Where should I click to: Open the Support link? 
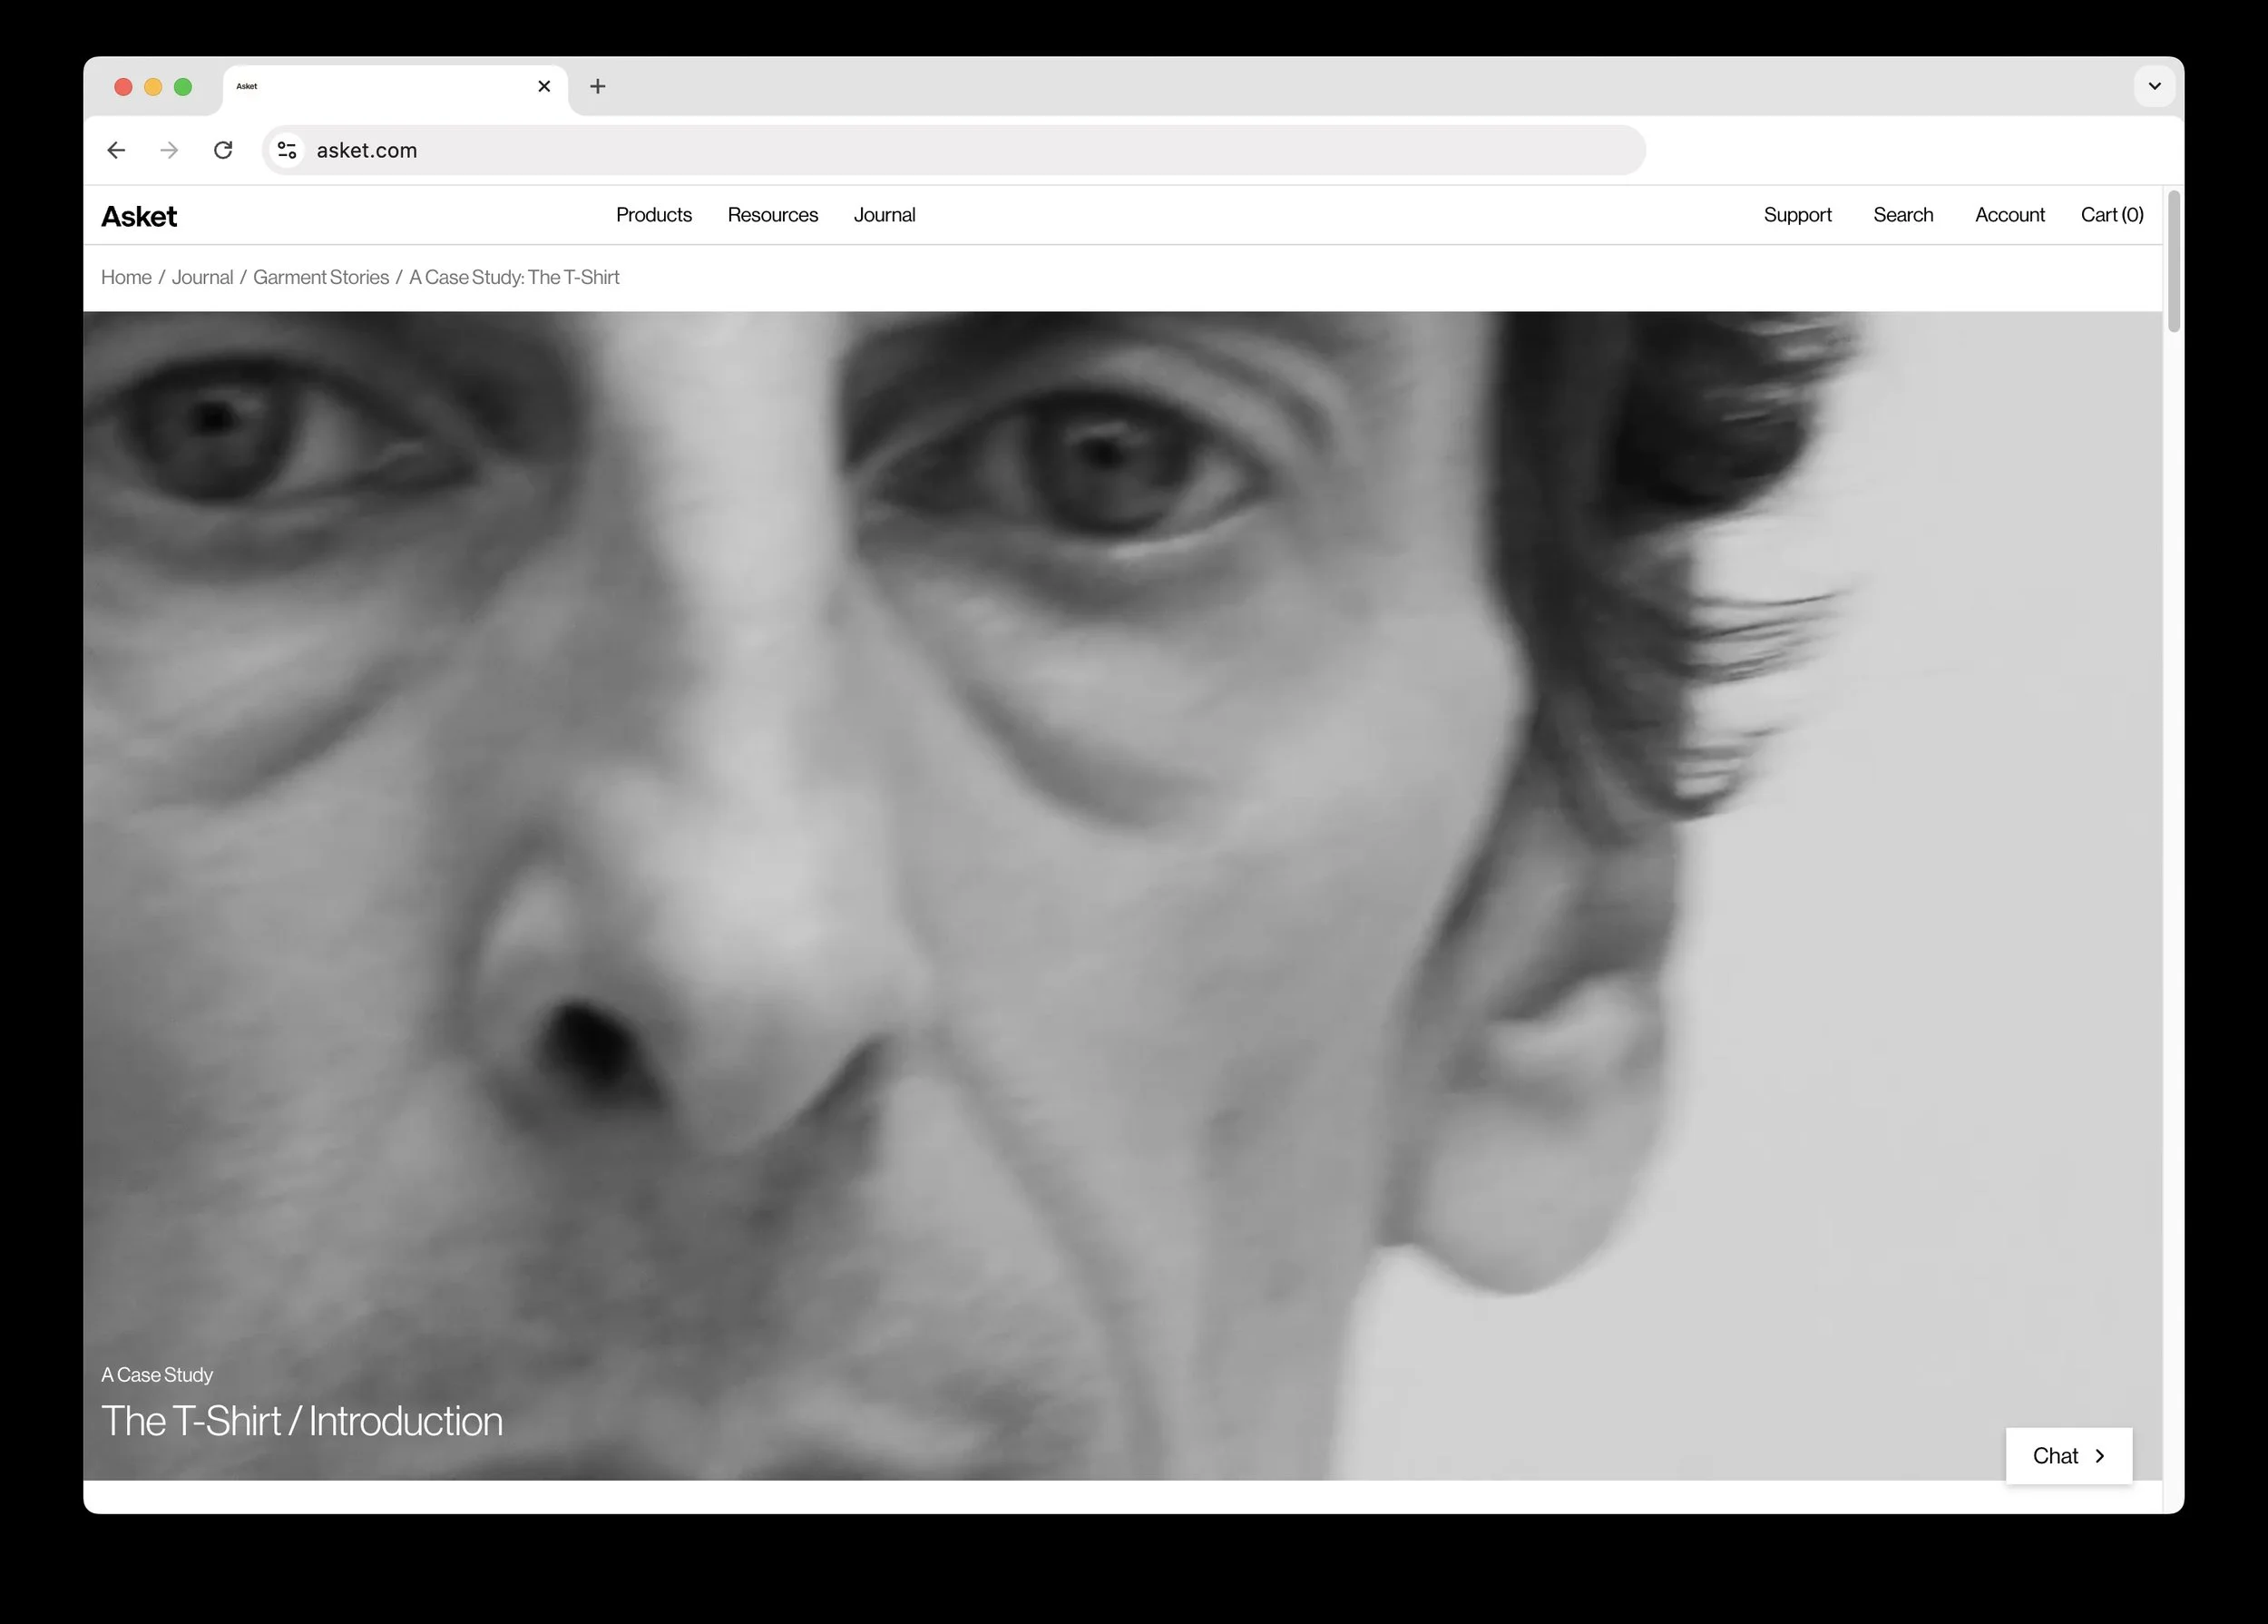(x=1797, y=215)
